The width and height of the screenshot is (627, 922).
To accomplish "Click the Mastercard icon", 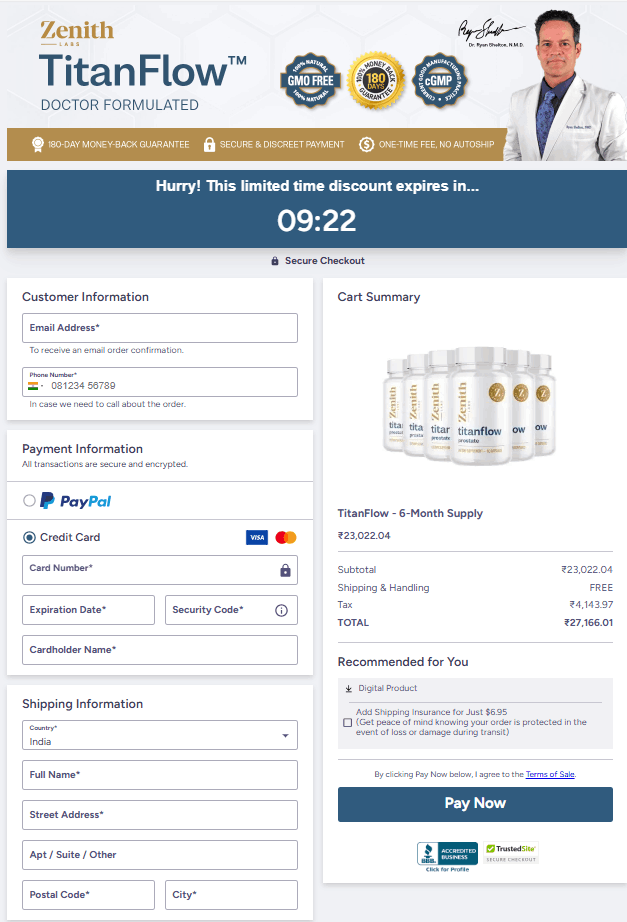I will 286,537.
